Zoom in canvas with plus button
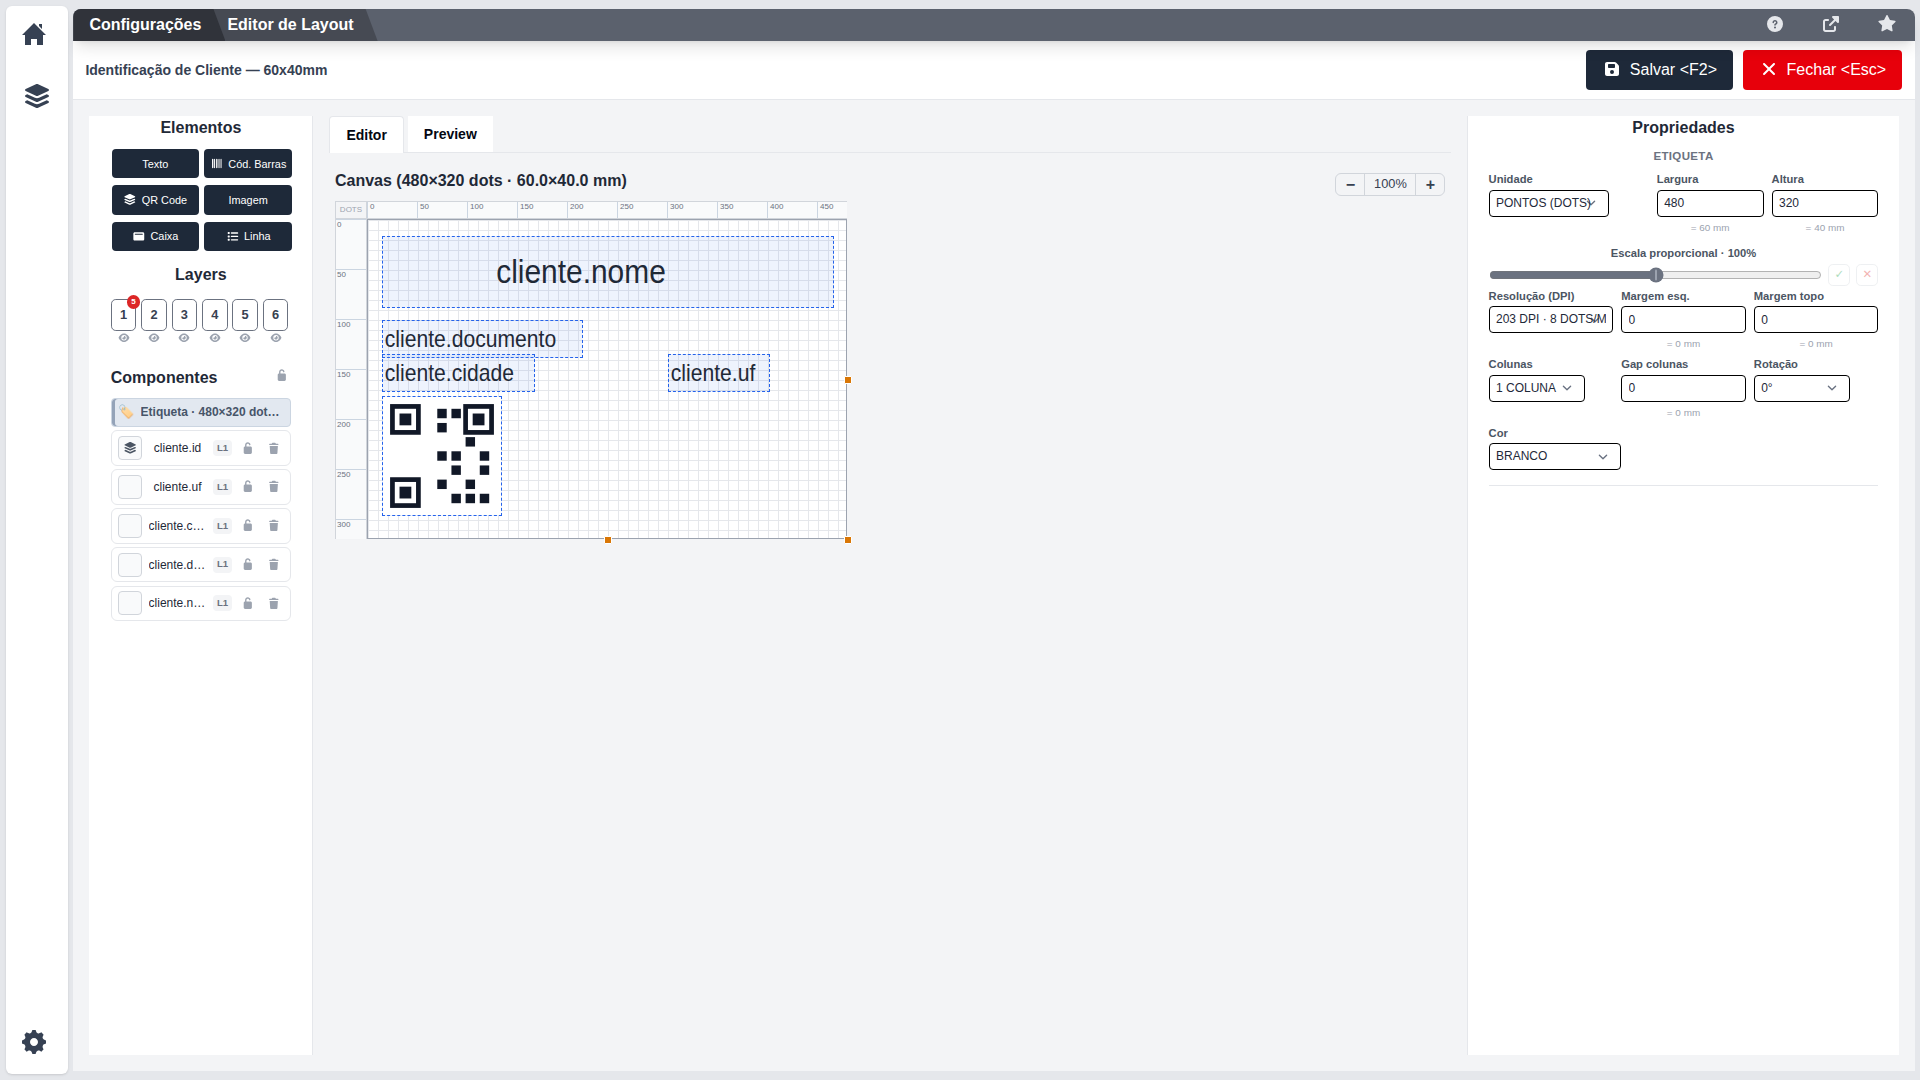This screenshot has width=1920, height=1080. (1430, 184)
